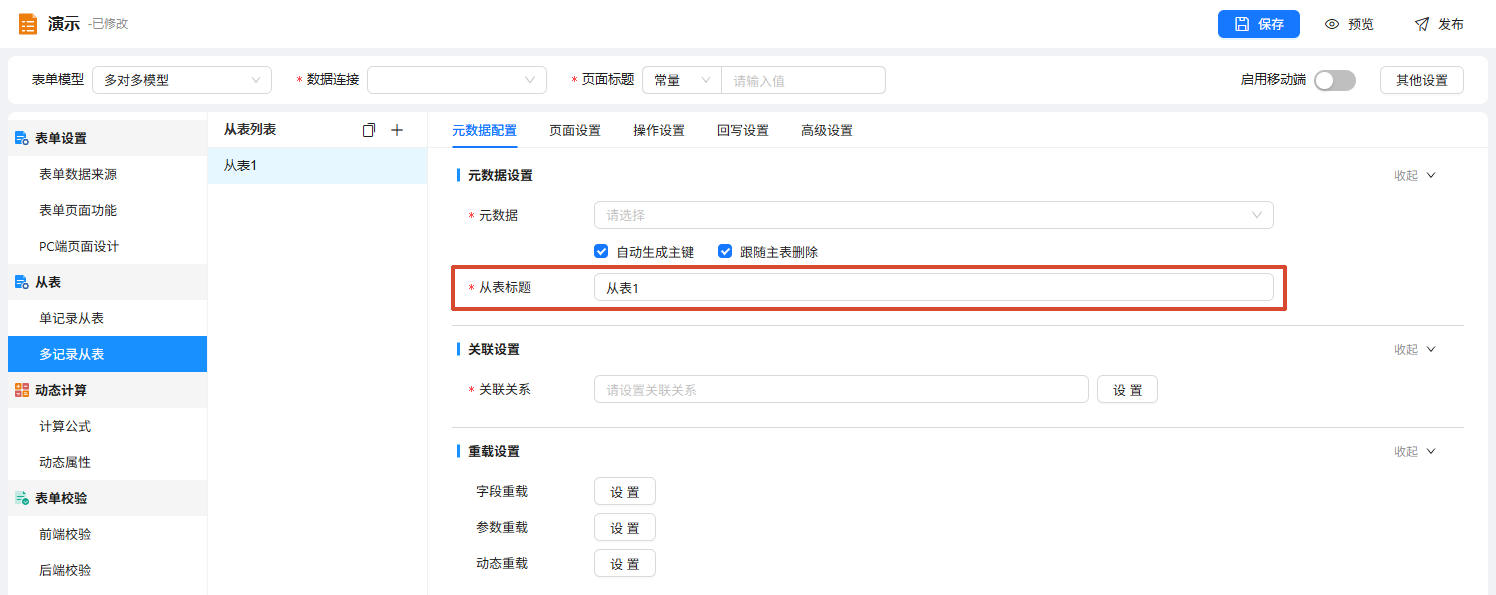
Task: Click 设置 button for 动态重载
Action: [x=625, y=563]
